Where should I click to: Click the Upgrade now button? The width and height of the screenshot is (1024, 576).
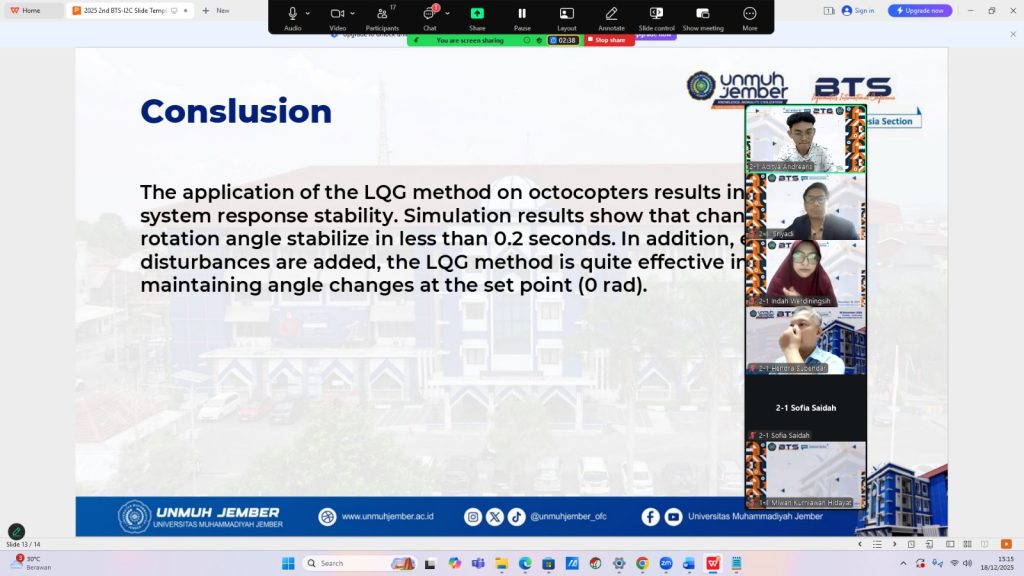[920, 10]
